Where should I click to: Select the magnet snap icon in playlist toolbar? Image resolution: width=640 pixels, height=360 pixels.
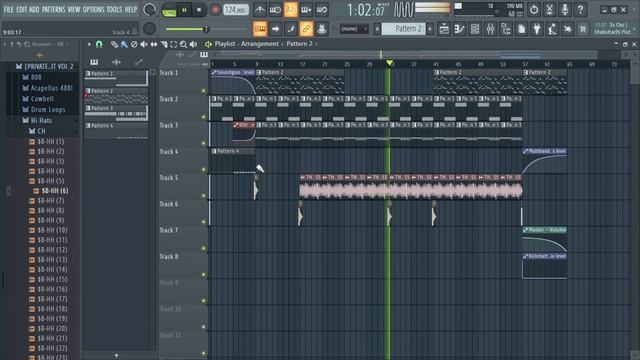click(99, 44)
